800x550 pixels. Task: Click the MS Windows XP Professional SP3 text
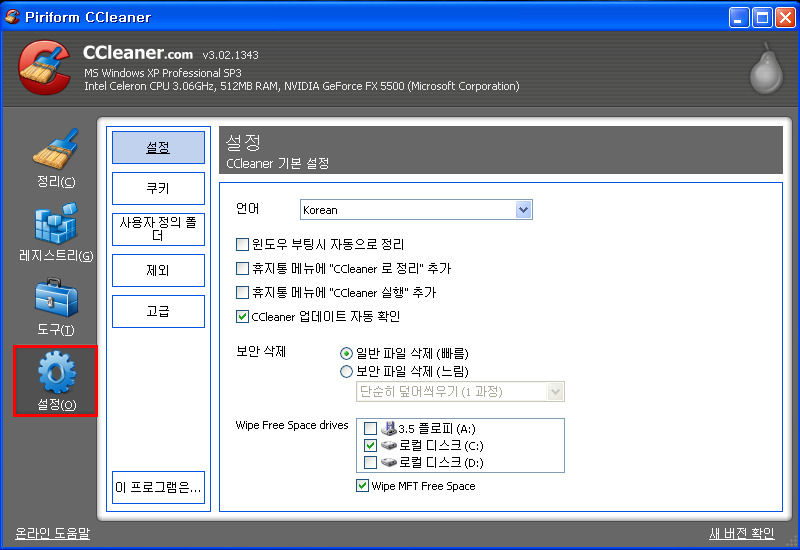coord(163,73)
